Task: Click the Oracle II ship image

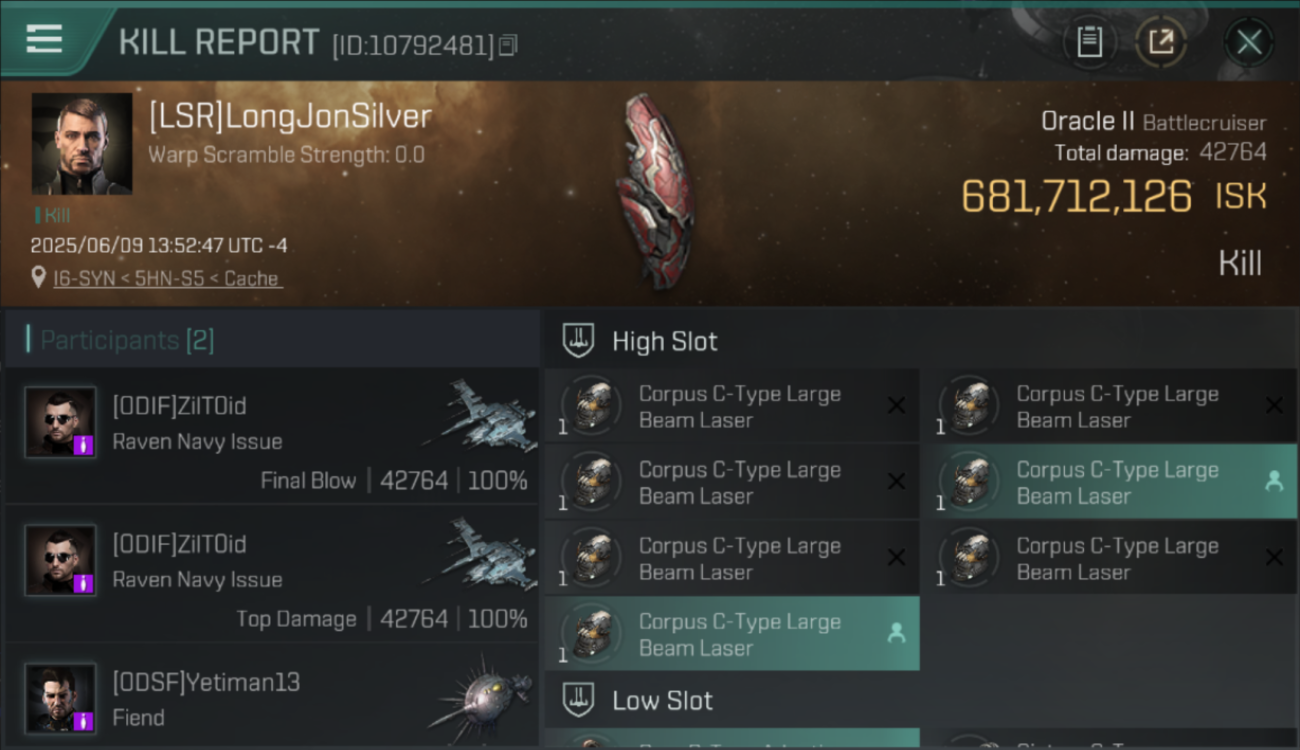Action: click(x=655, y=190)
